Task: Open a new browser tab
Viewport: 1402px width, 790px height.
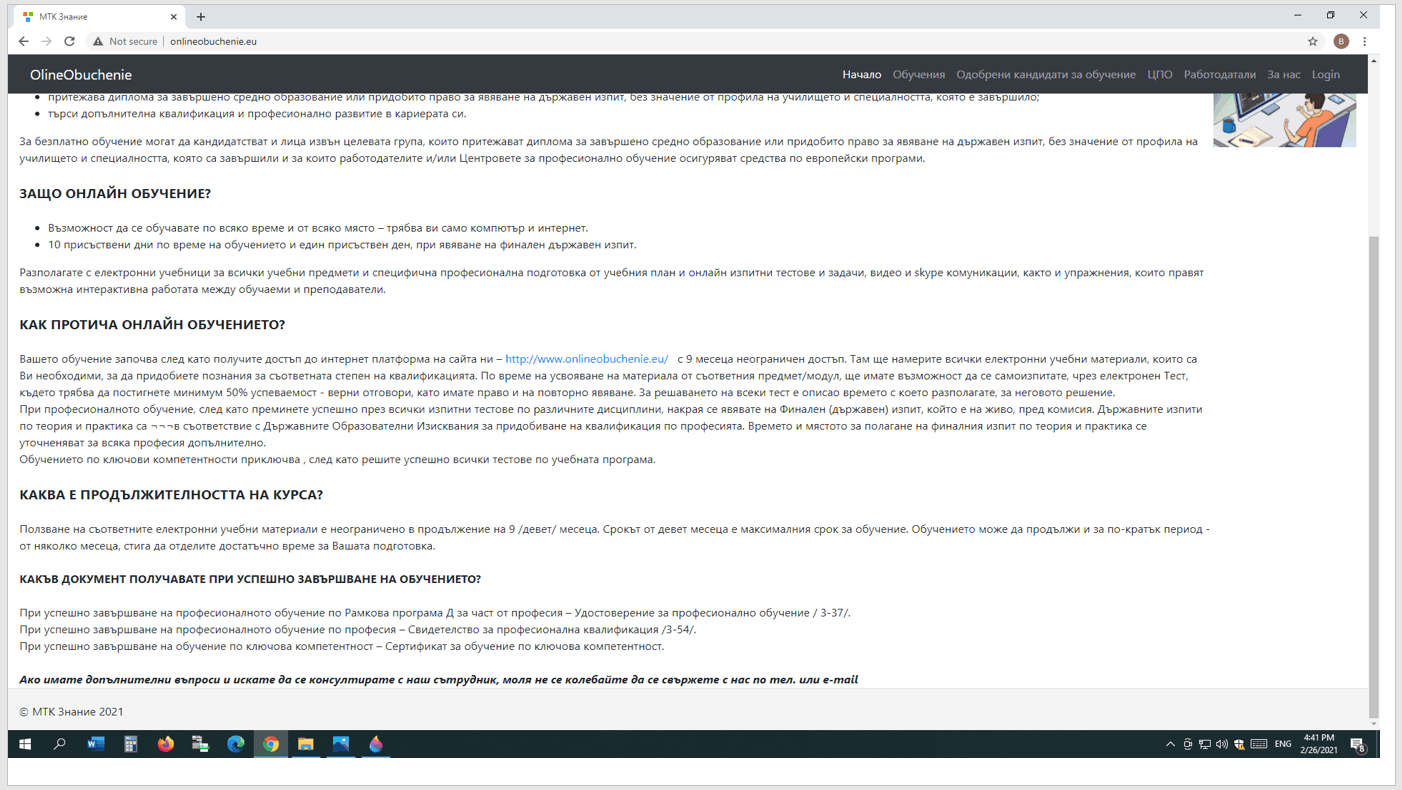Action: pyautogui.click(x=201, y=17)
